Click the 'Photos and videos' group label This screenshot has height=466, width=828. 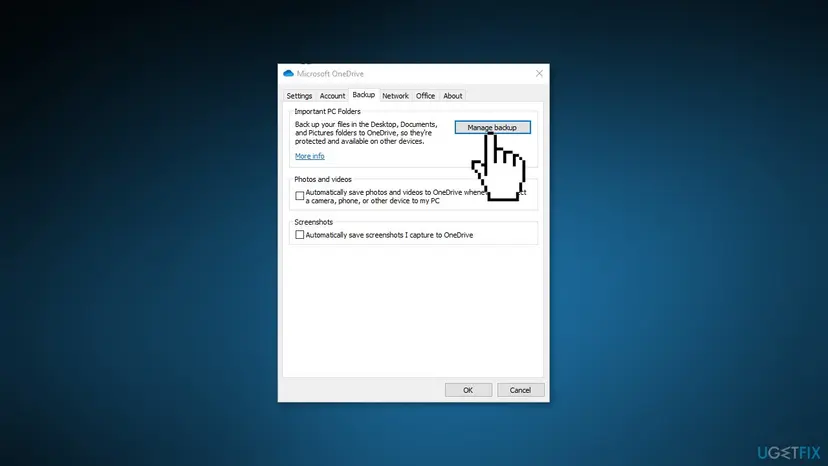pyautogui.click(x=323, y=180)
